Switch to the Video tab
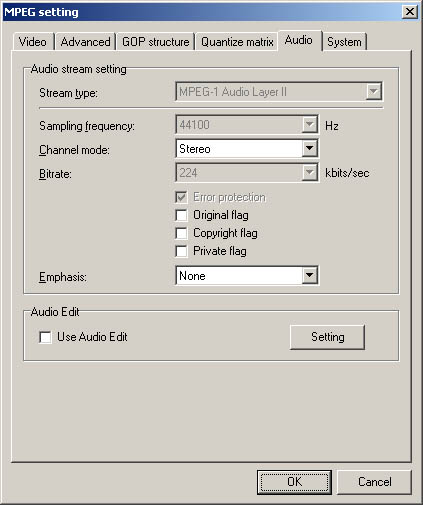 [x=33, y=42]
